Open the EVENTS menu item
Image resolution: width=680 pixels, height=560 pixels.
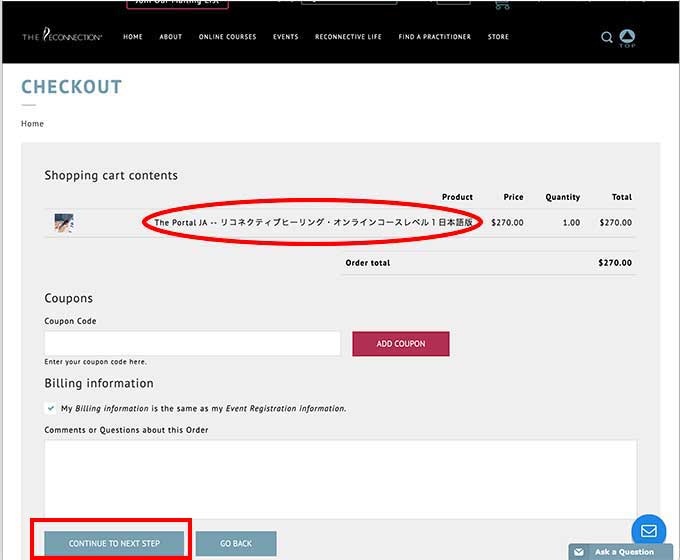285,37
